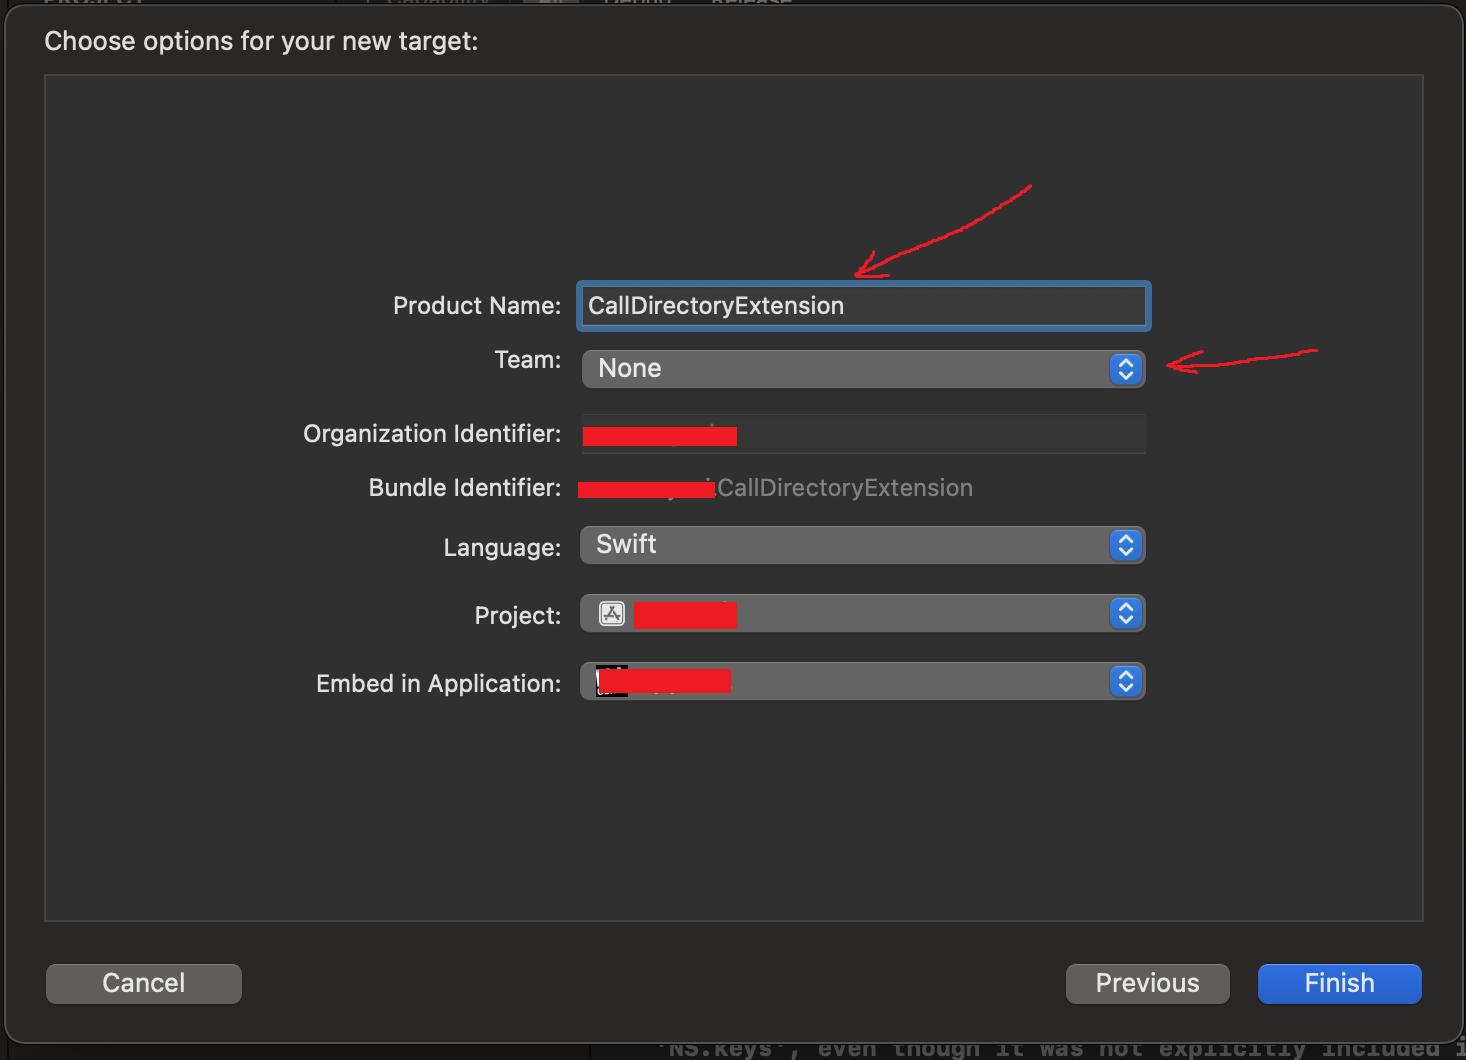The height and width of the screenshot is (1060, 1466).
Task: Click the Bundle Identifier value
Action: coord(845,487)
